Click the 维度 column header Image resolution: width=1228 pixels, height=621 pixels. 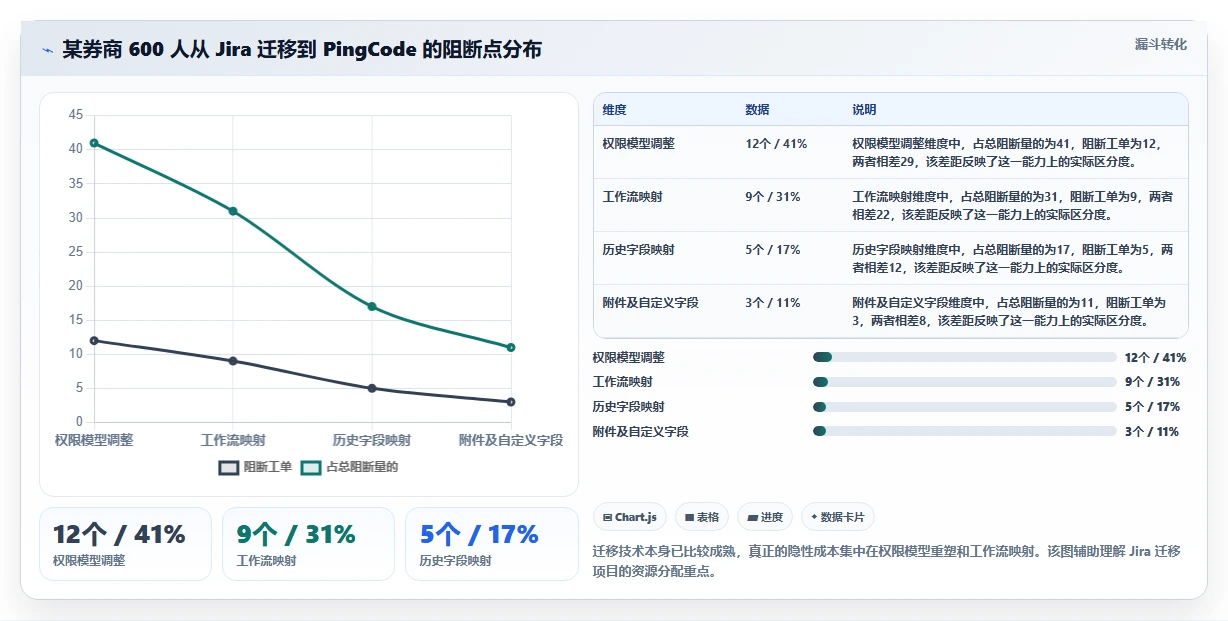(x=615, y=110)
